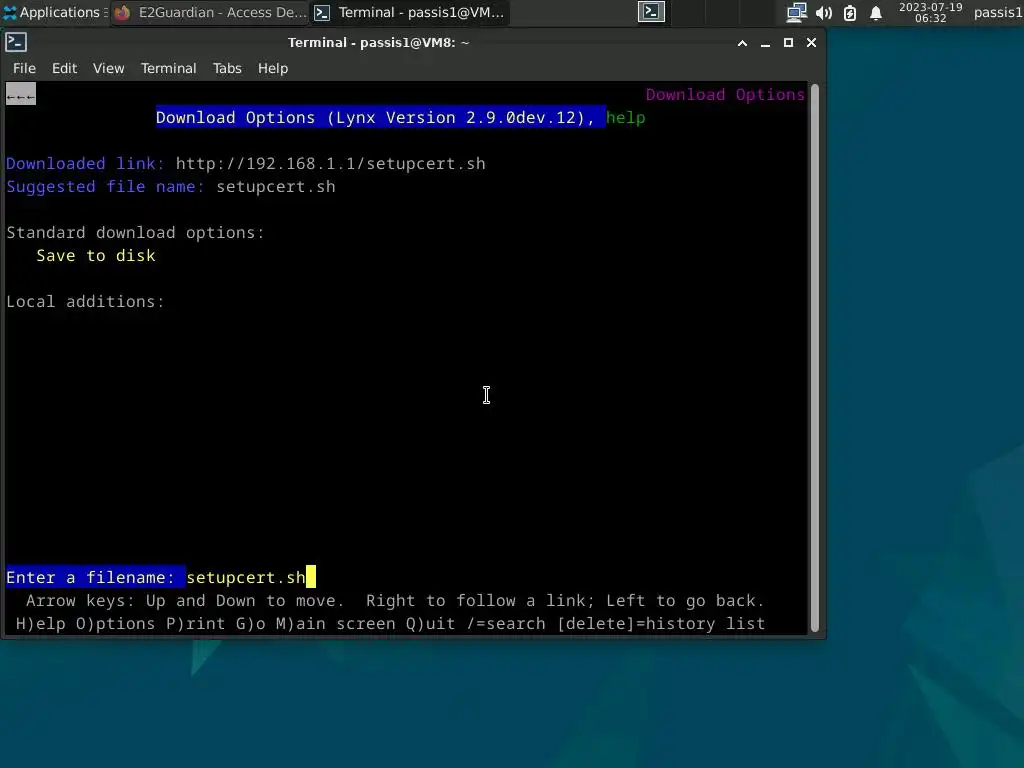Screen dimensions: 1024x768
Task: Open the Tabs menu
Action: (227, 68)
